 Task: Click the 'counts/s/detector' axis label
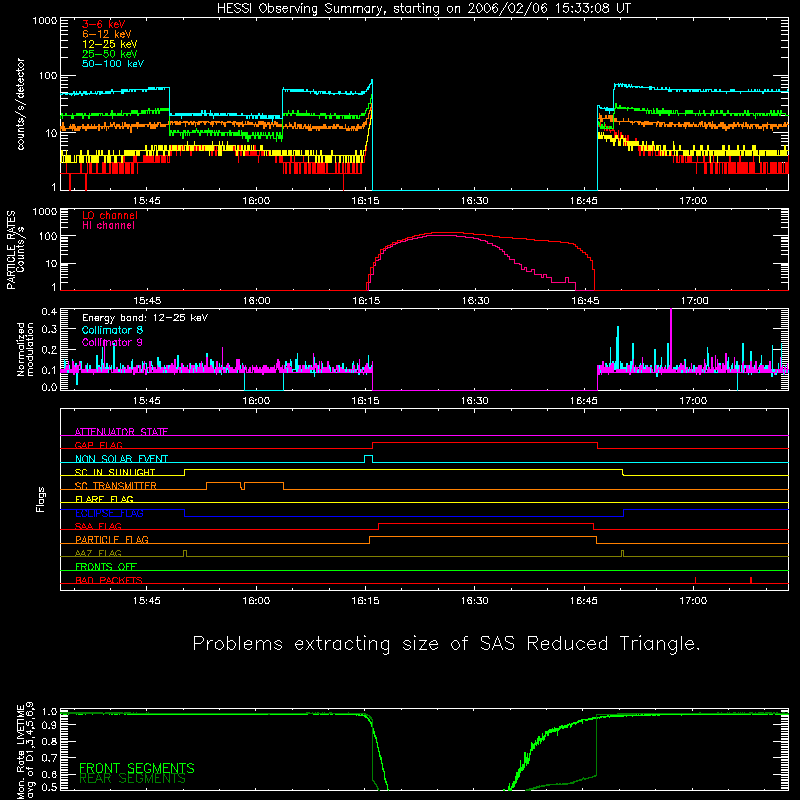tap(20, 104)
